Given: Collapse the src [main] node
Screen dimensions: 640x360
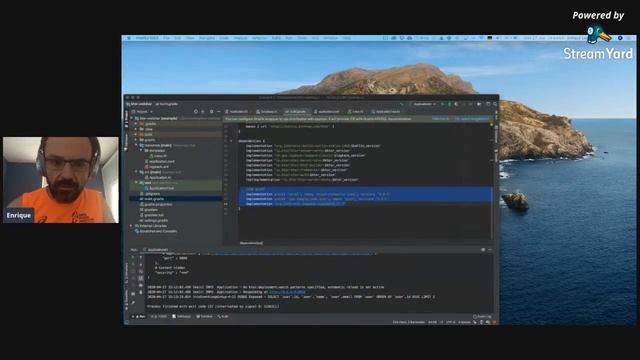Looking at the screenshot, I should 136,172.
